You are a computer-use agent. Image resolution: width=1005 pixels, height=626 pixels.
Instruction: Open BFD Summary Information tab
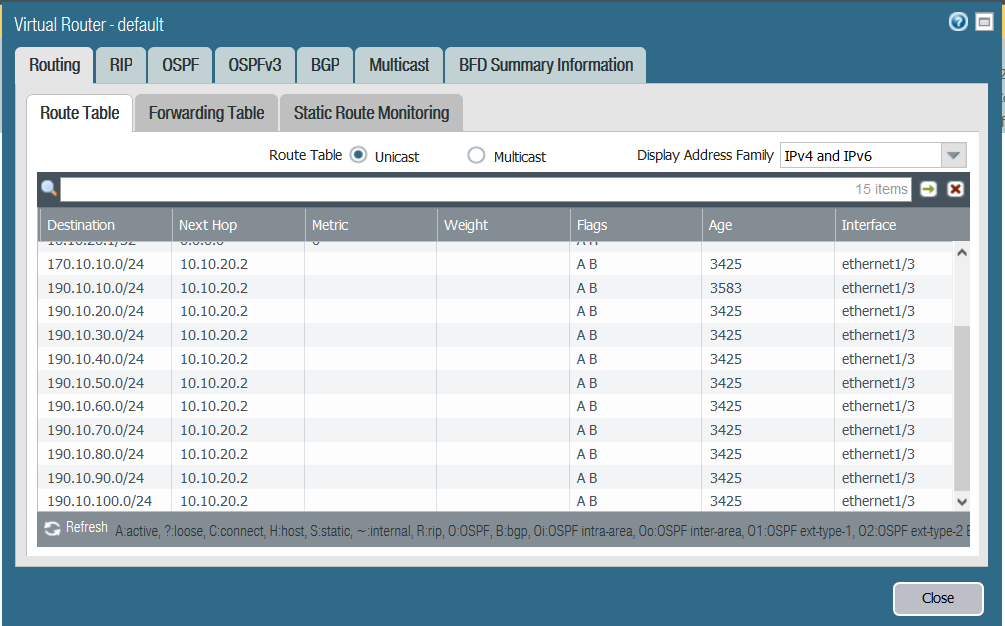click(545, 65)
